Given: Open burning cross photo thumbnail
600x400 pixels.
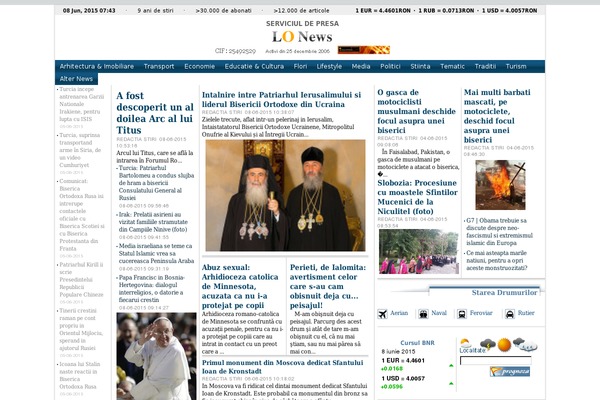Looking at the screenshot, I should (x=501, y=184).
